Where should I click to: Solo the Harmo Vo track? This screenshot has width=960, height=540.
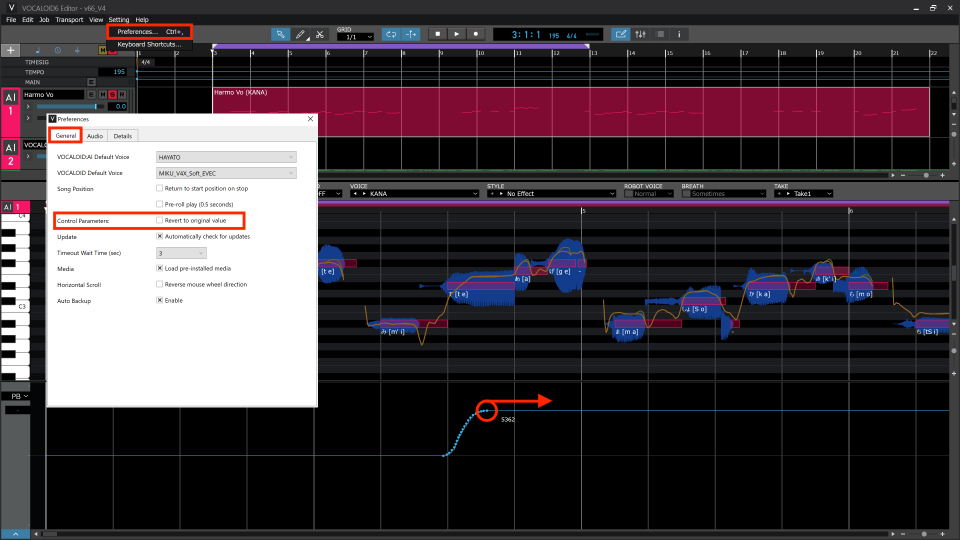click(x=112, y=94)
